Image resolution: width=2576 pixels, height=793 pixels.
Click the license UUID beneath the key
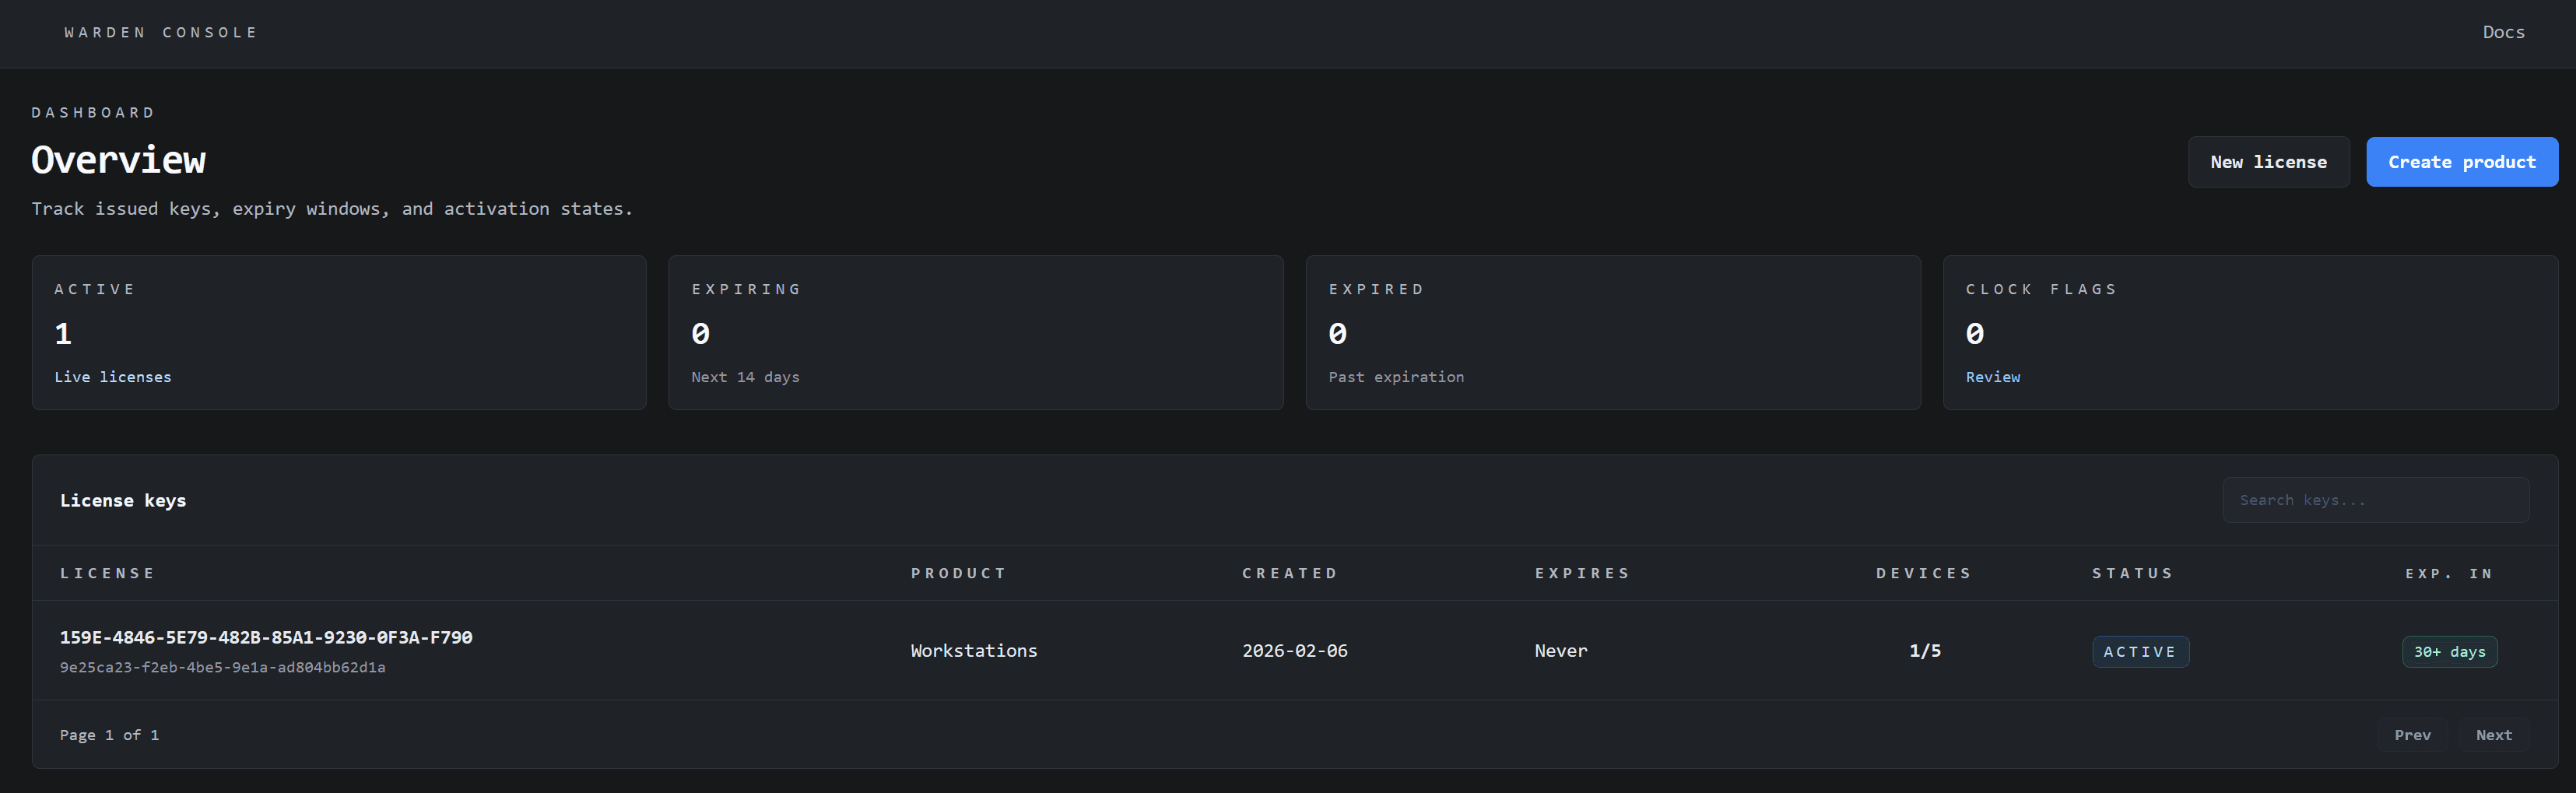pos(222,666)
